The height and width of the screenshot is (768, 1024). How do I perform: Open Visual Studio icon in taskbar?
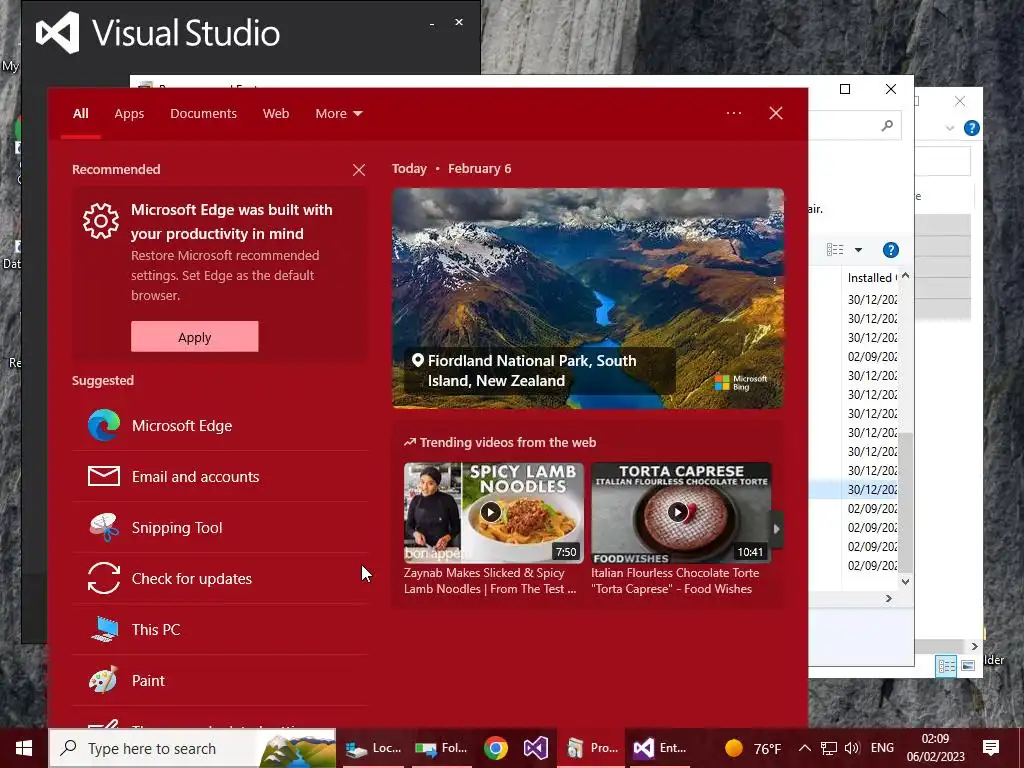[536, 748]
